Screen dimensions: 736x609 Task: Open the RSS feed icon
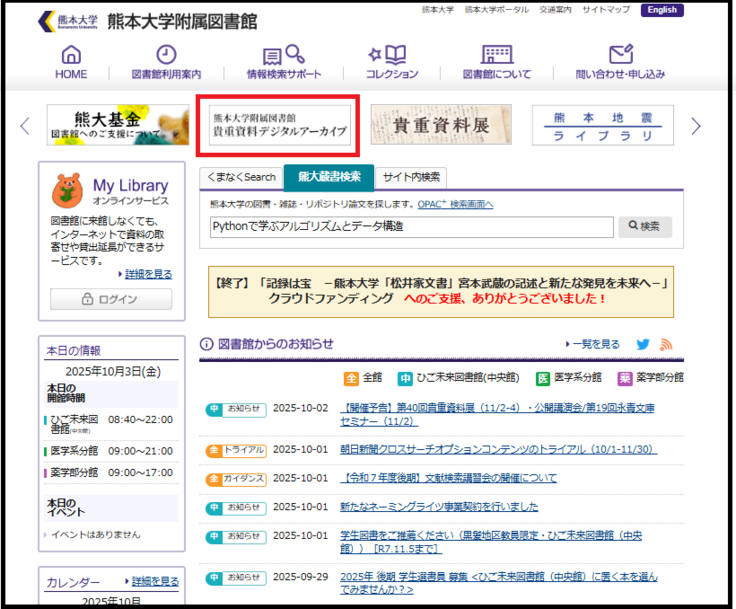tap(666, 344)
